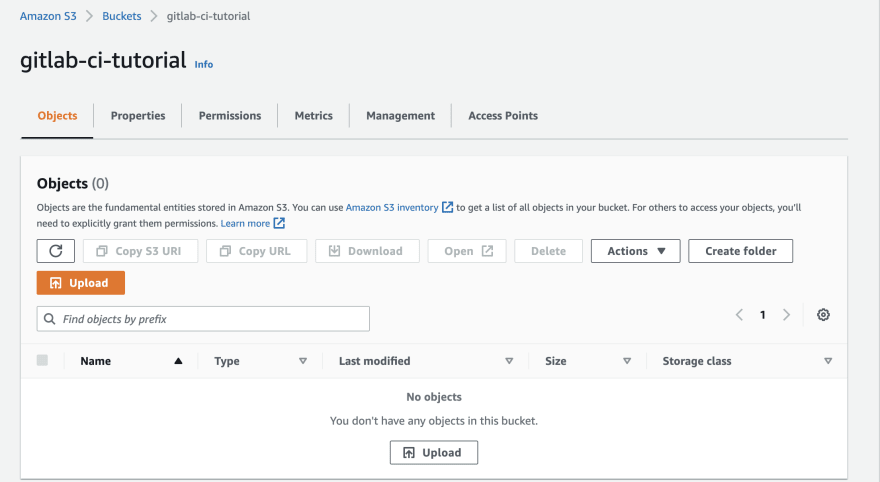Focus the Find objects by prefix field
880x482 pixels.
click(x=203, y=319)
